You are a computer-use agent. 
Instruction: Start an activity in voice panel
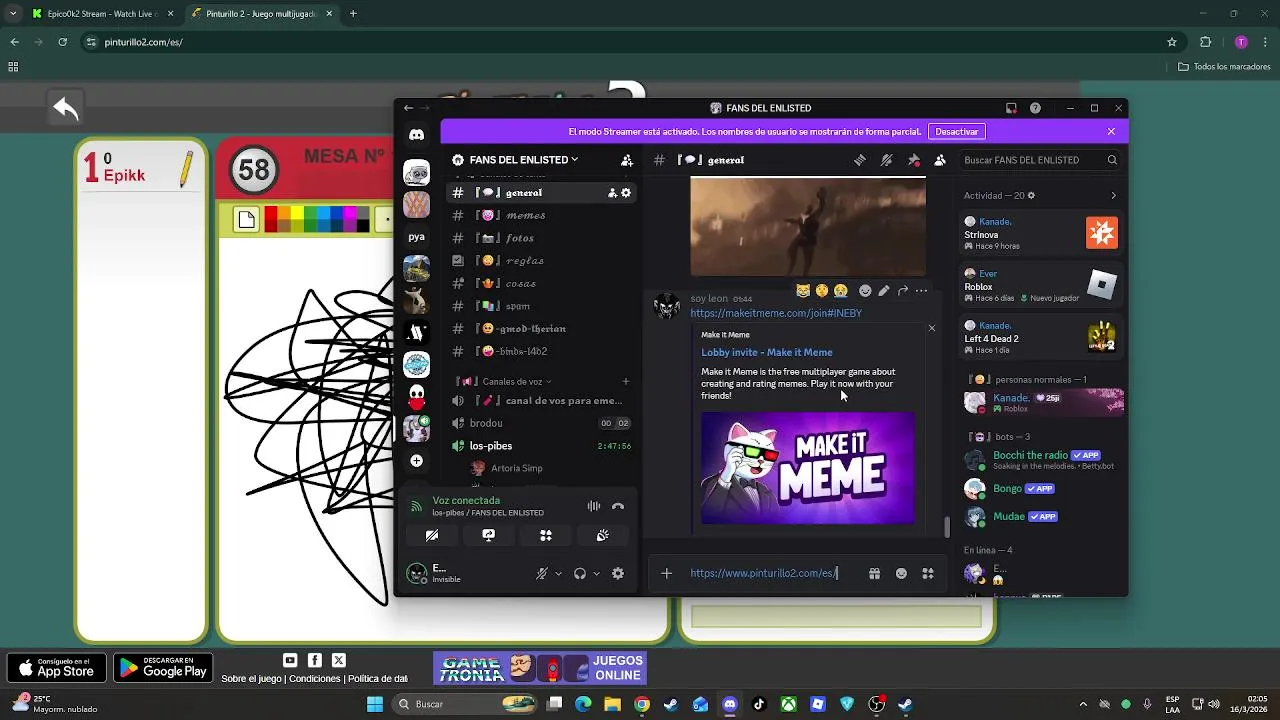tap(546, 535)
